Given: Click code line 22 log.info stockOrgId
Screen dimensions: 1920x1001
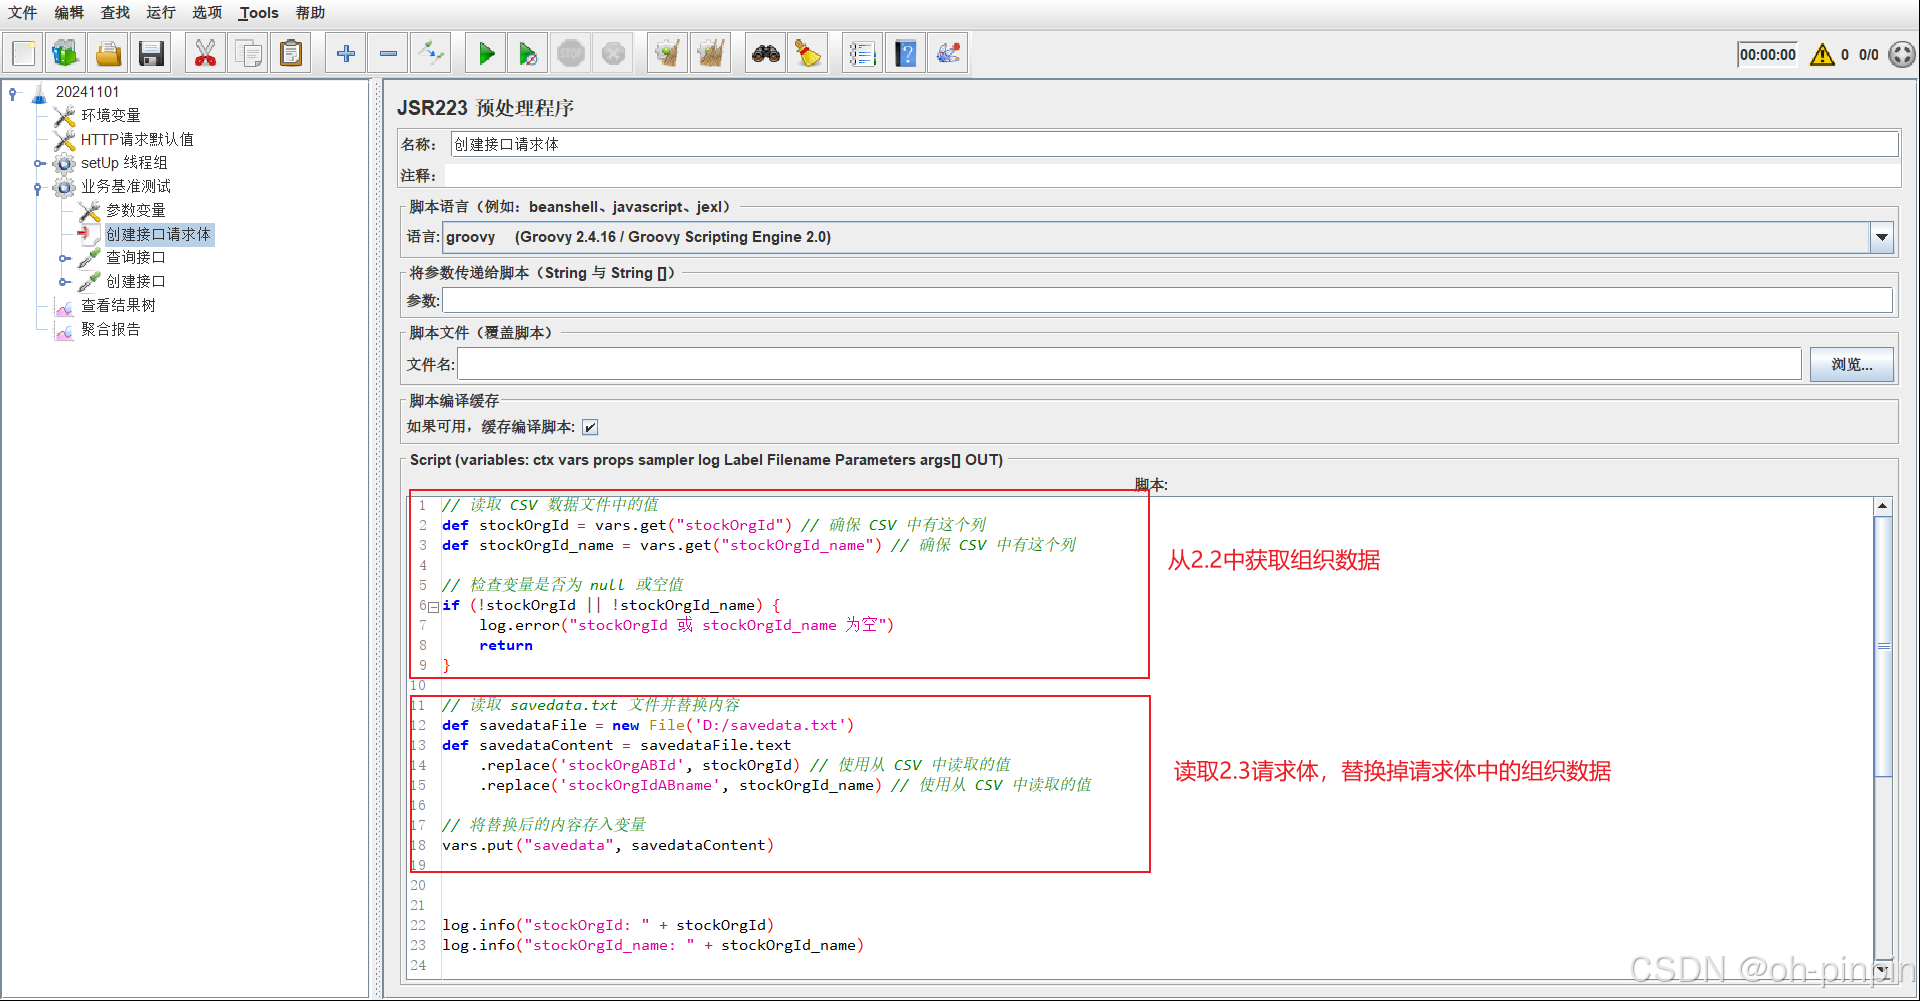Looking at the screenshot, I should tap(608, 926).
